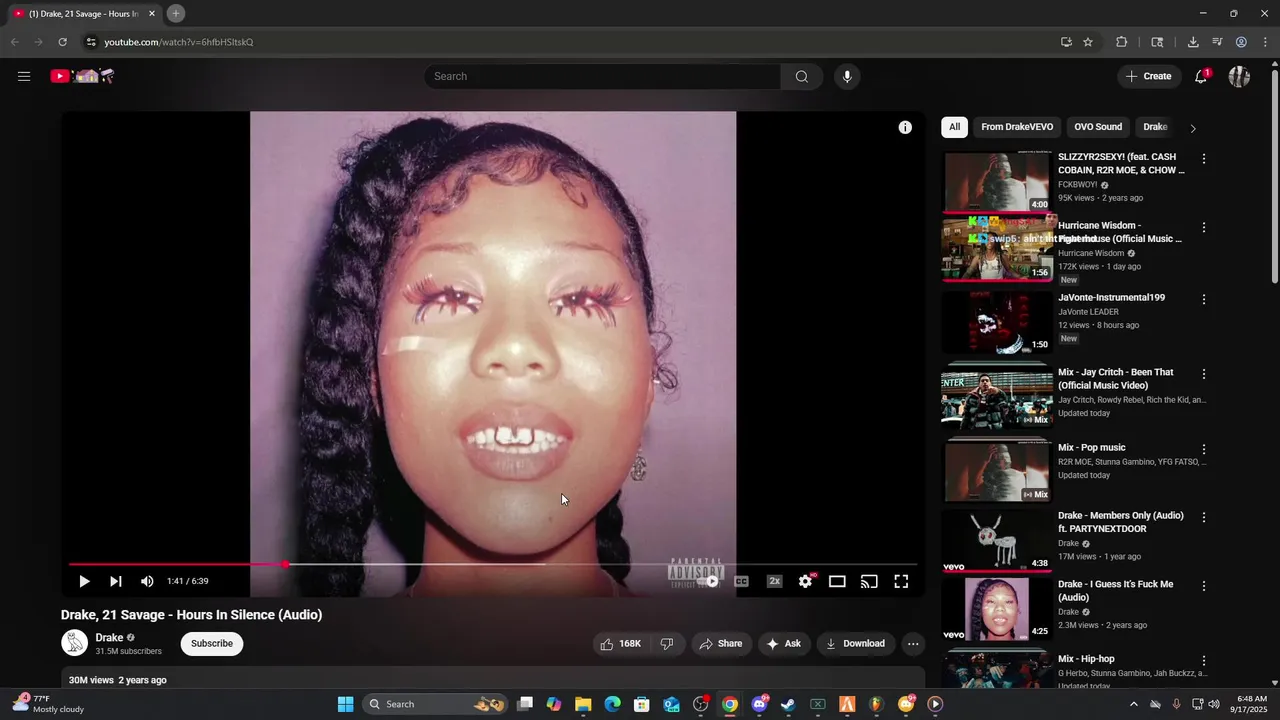Open options for Jay Critch mix
This screenshot has width=1280, height=720.
pos(1204,374)
